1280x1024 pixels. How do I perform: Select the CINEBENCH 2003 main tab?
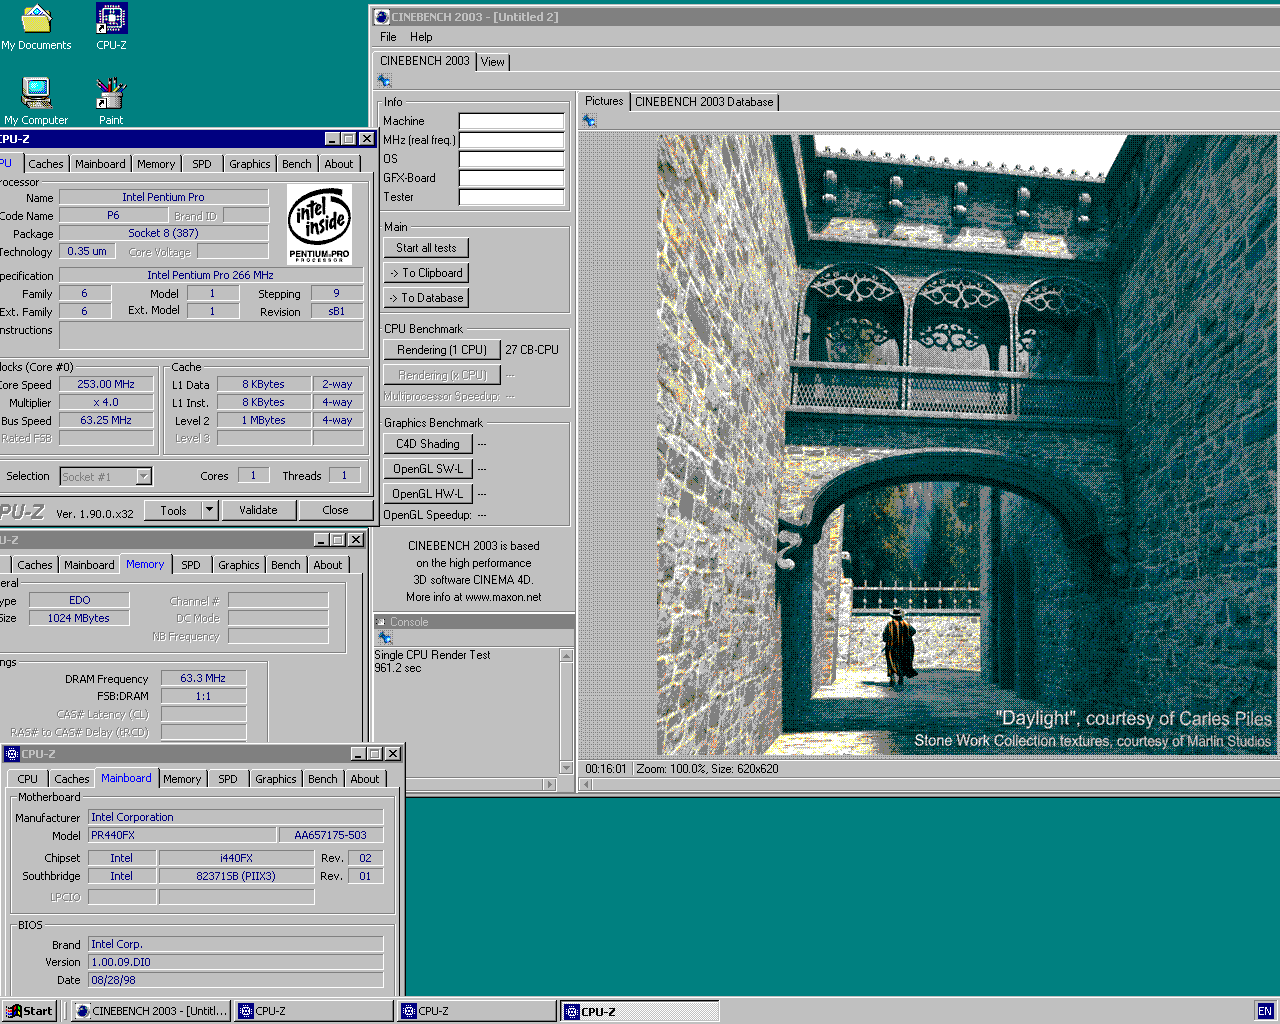click(x=425, y=61)
